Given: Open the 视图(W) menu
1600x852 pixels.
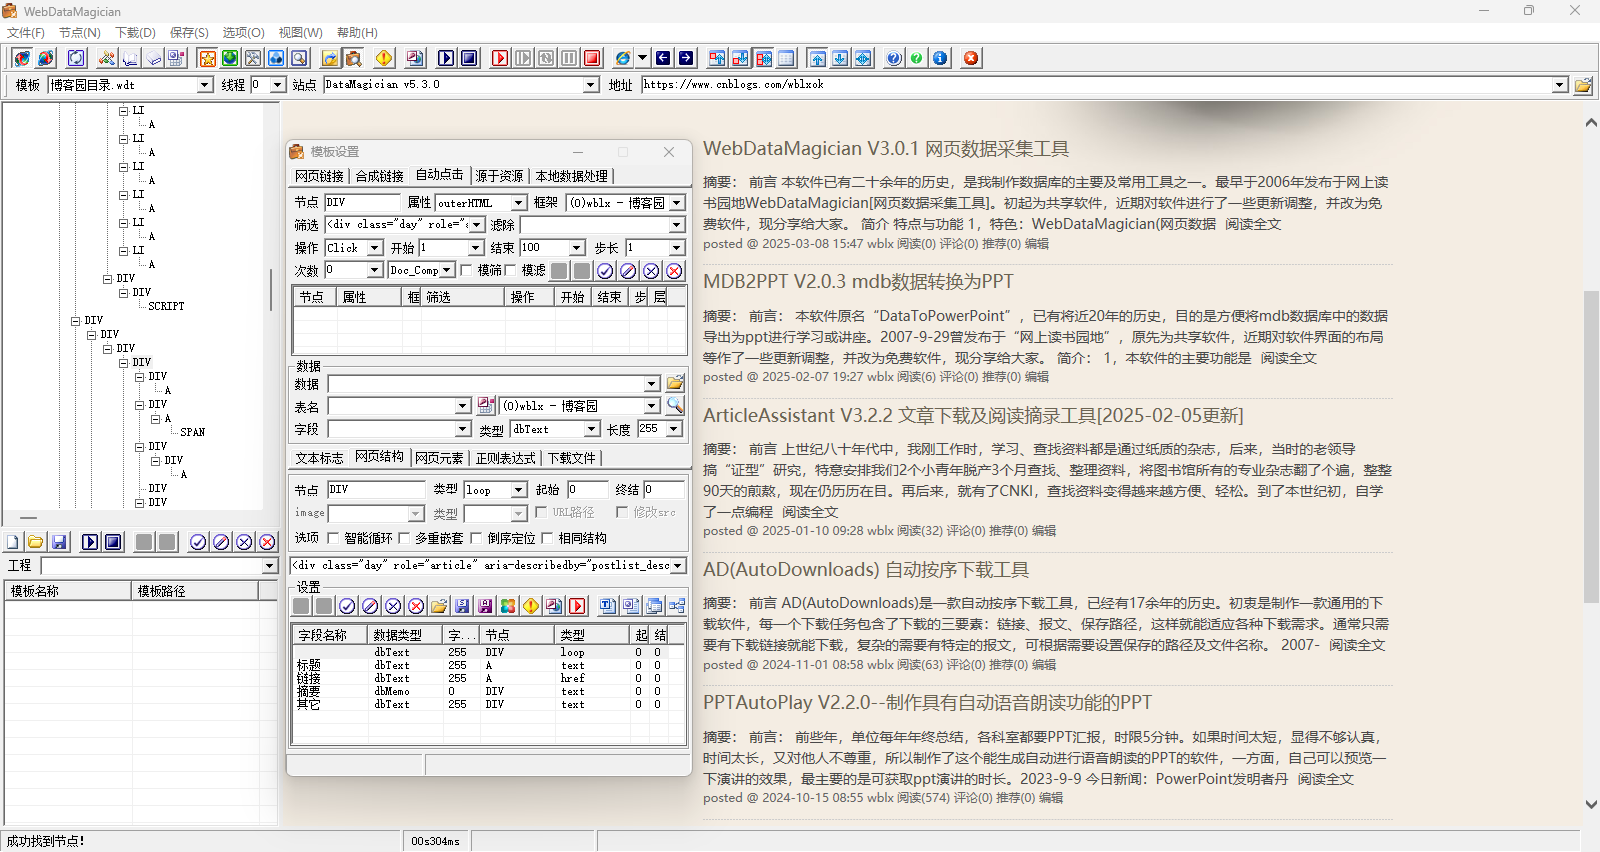Looking at the screenshot, I should [300, 33].
